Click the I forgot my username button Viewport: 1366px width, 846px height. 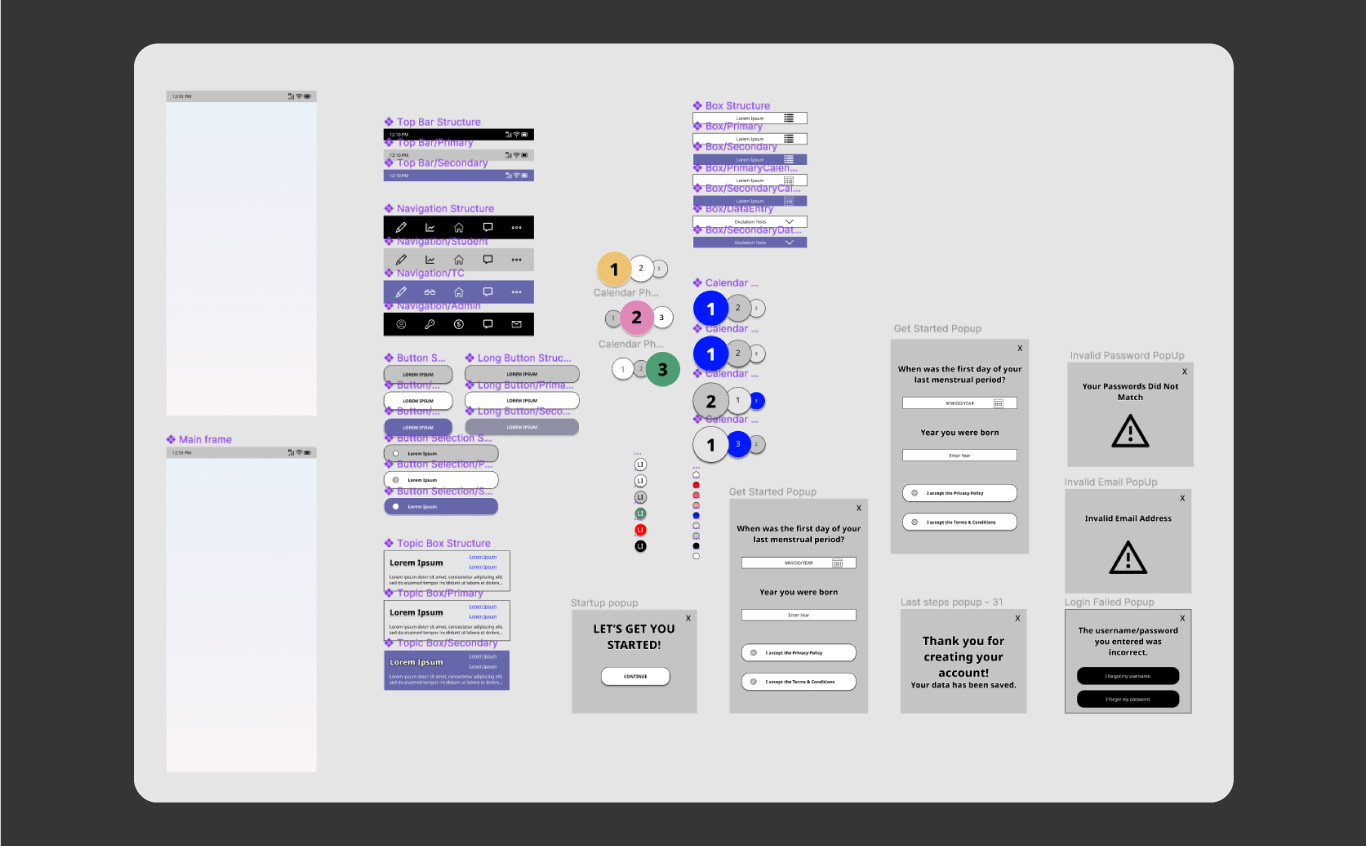tap(1127, 676)
